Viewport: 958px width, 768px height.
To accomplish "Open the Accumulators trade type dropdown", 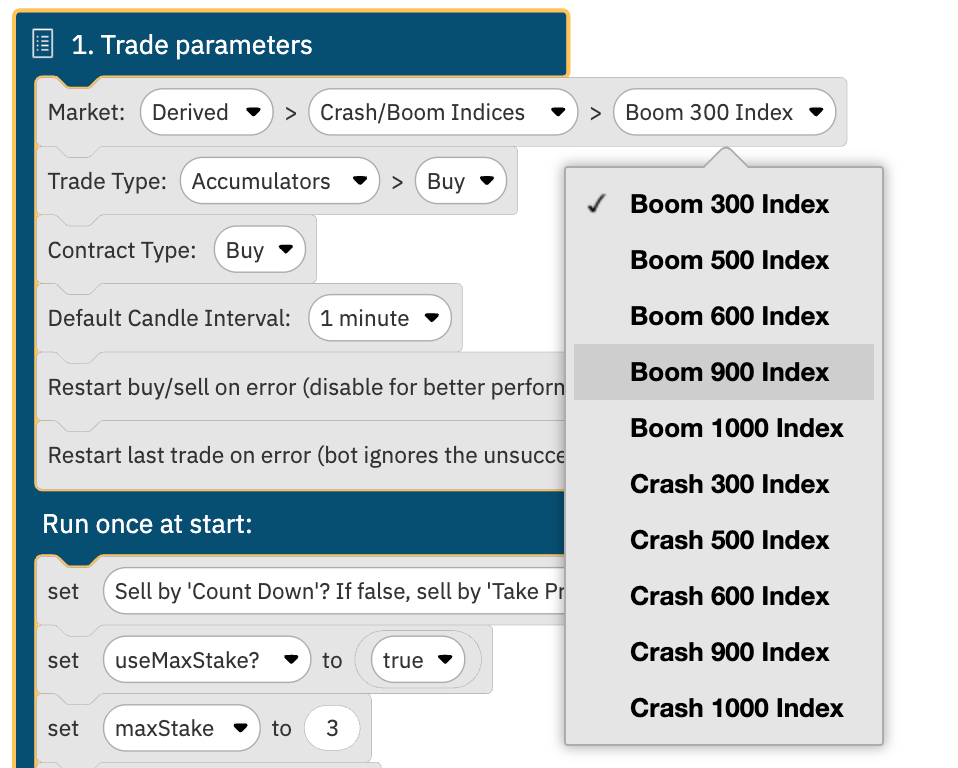I will pos(280,181).
